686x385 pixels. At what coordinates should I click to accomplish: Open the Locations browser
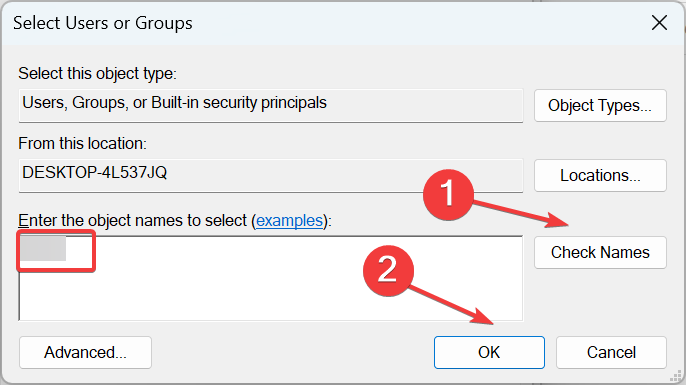[x=600, y=175]
